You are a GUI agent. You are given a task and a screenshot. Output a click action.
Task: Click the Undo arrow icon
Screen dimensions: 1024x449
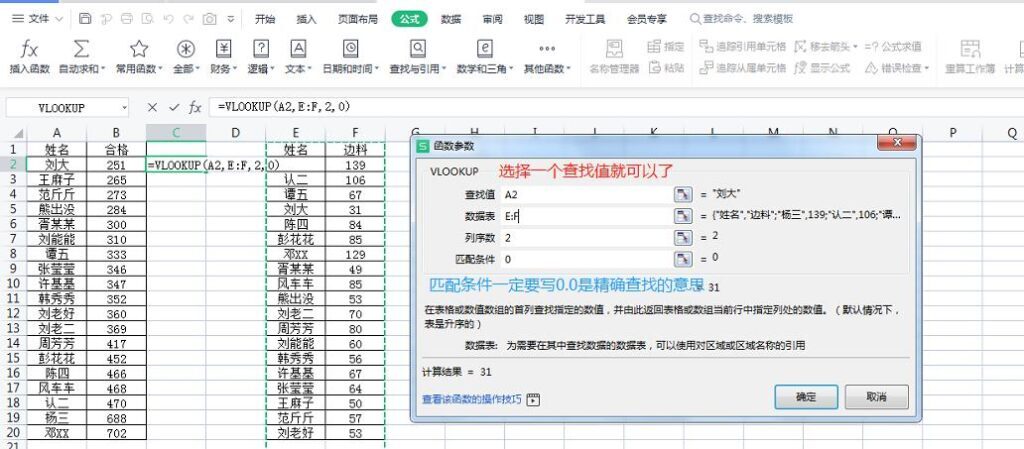click(x=168, y=19)
